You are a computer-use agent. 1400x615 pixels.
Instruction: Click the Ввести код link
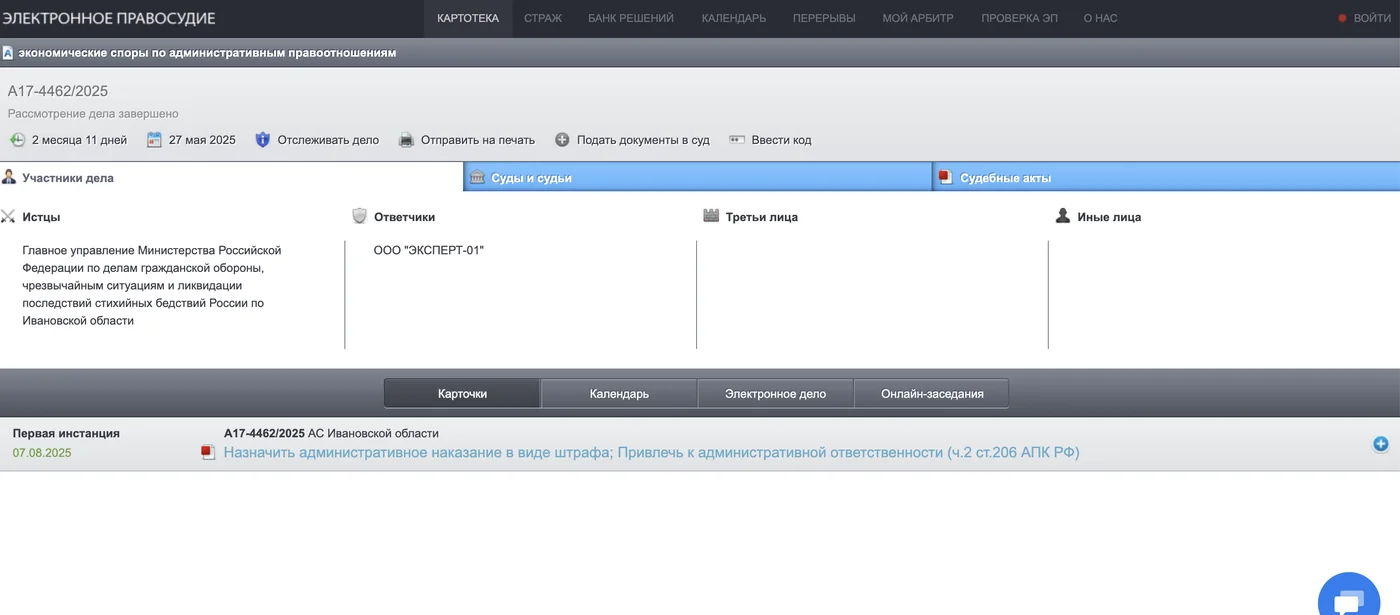click(781, 140)
